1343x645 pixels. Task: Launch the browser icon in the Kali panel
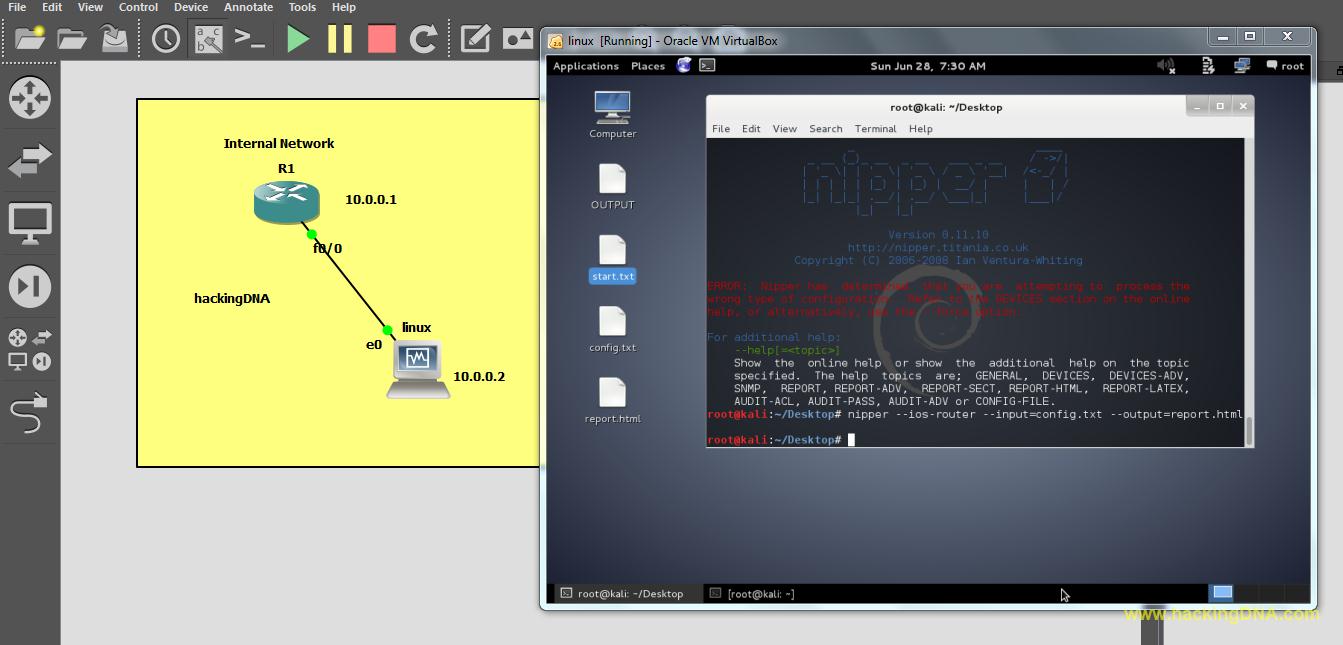[684, 65]
